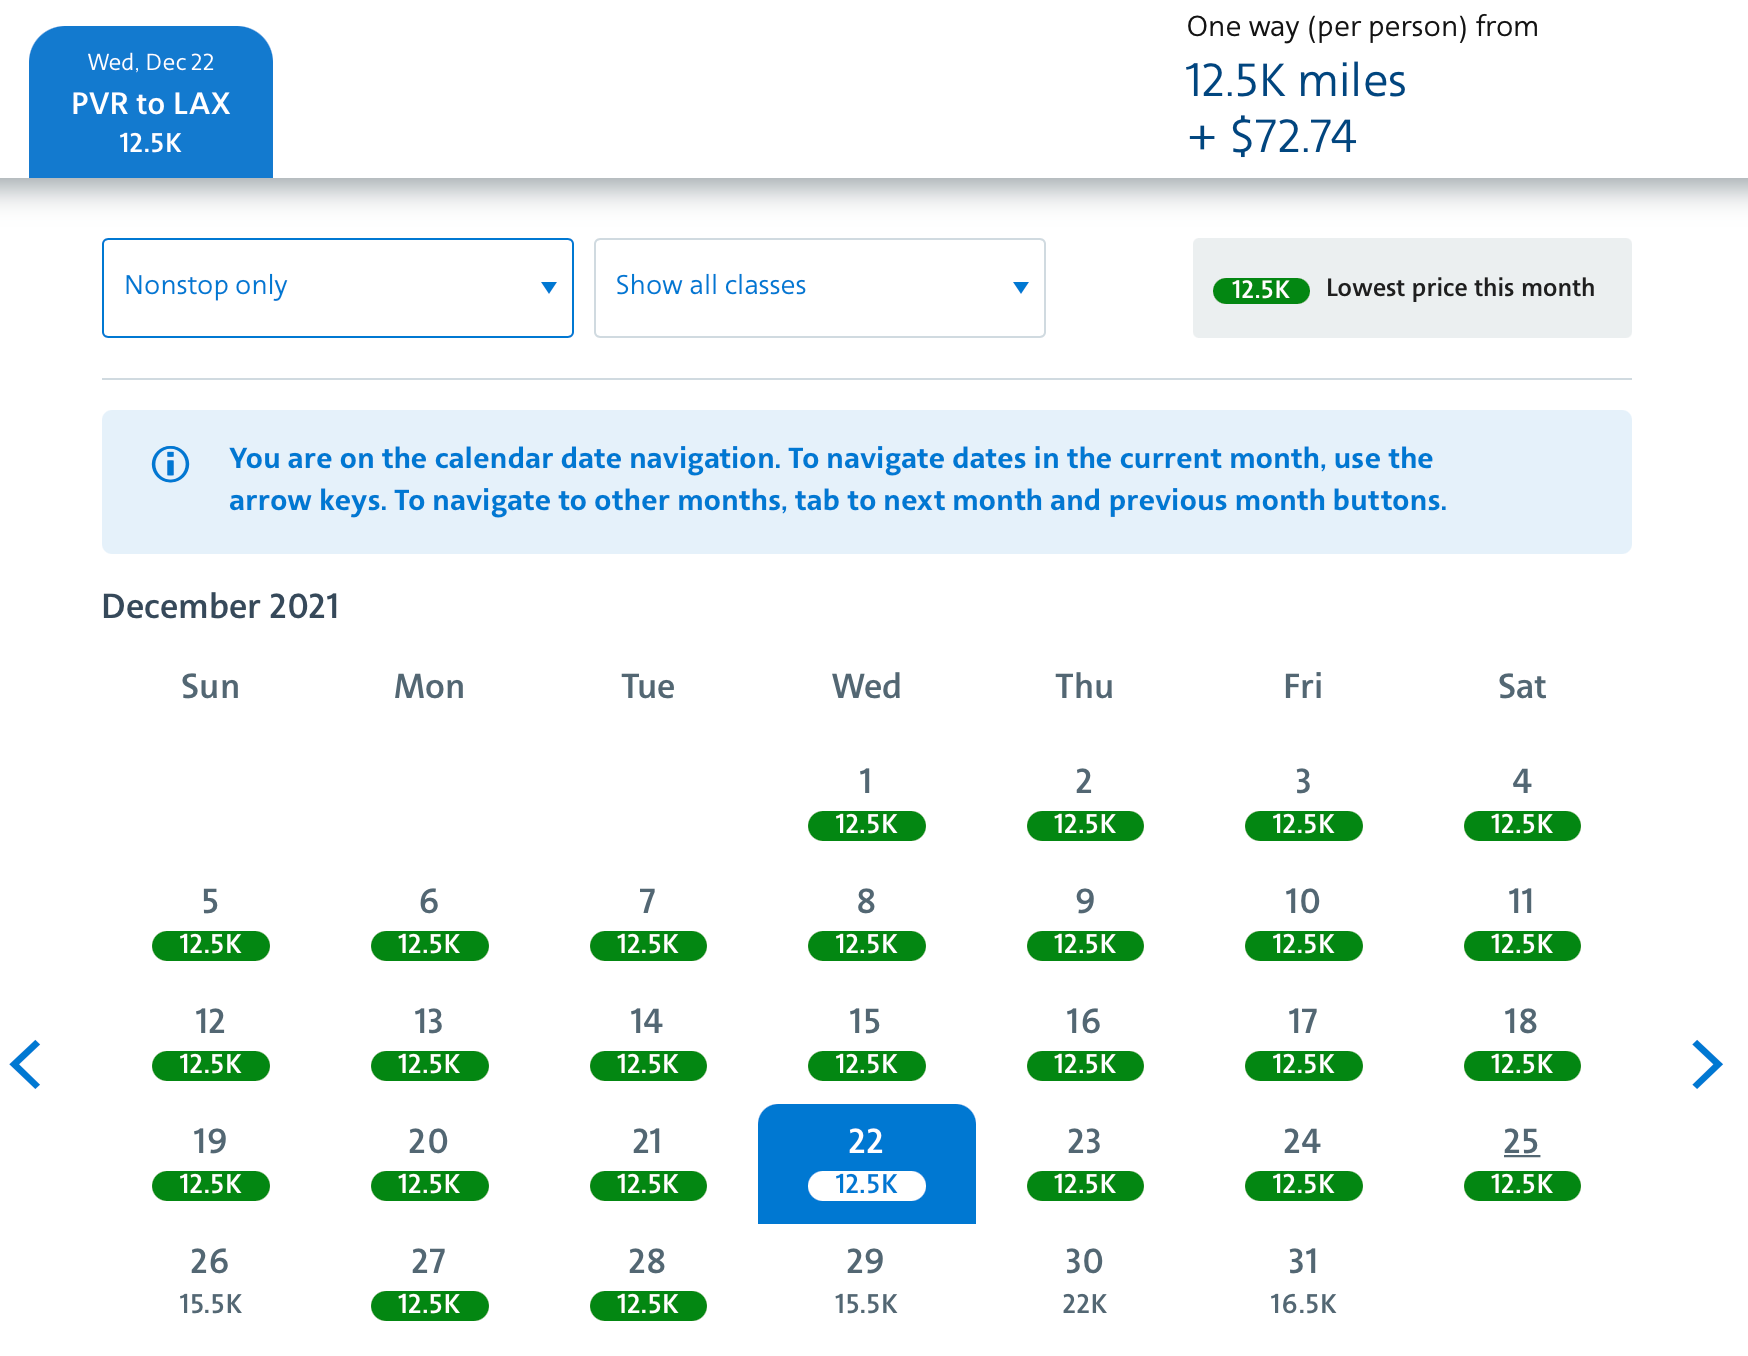Go to the previous month arrow
This screenshot has height=1356, width=1748.
tap(26, 1064)
